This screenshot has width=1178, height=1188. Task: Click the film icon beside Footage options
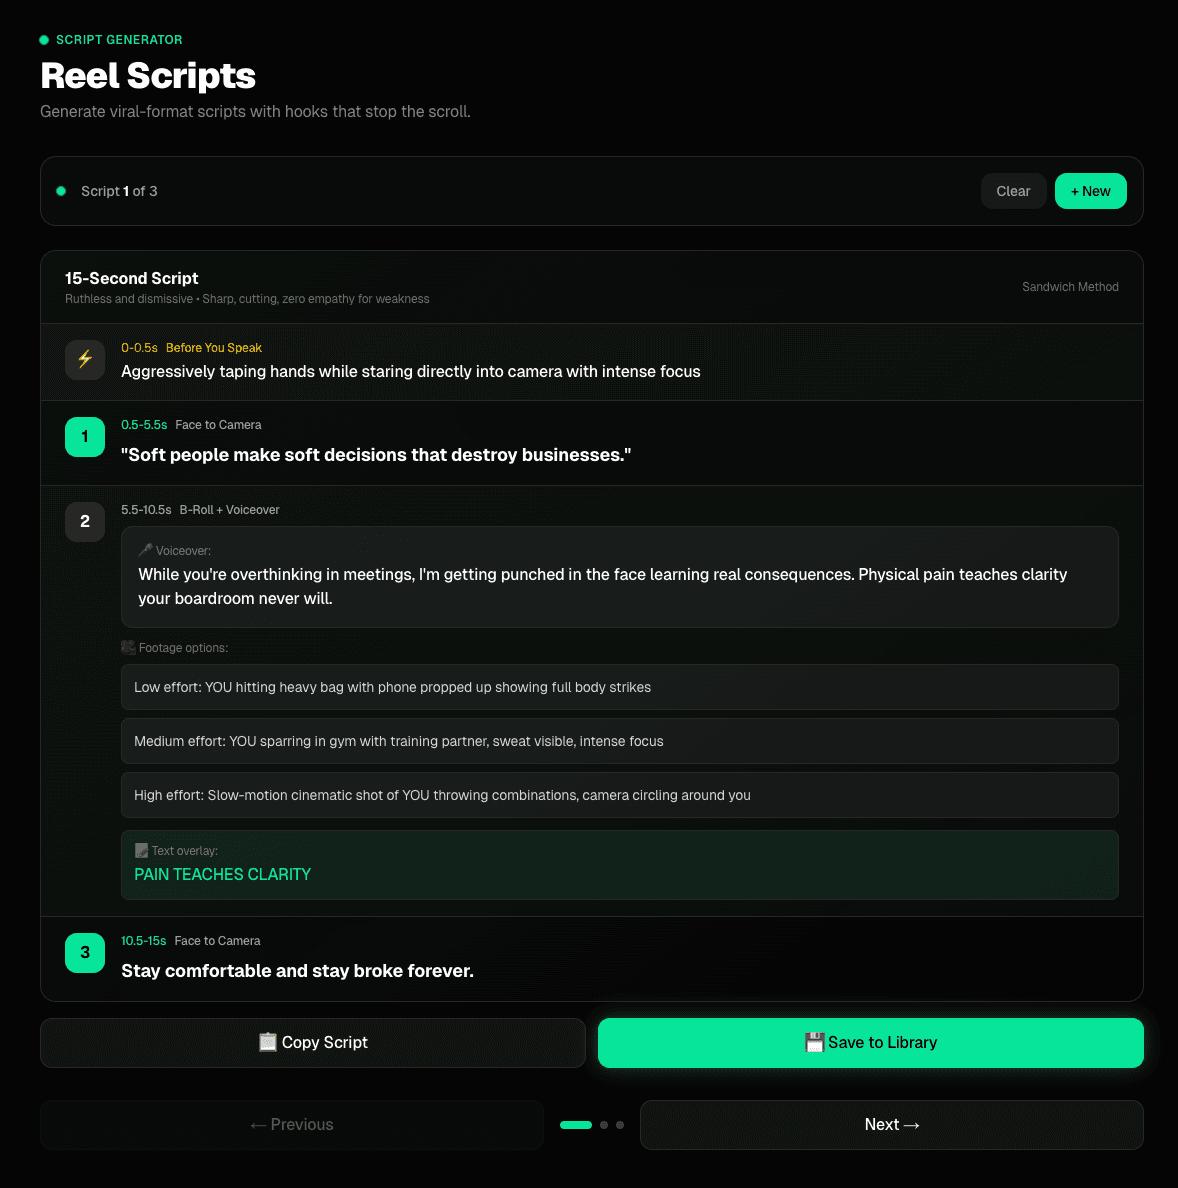(x=128, y=647)
